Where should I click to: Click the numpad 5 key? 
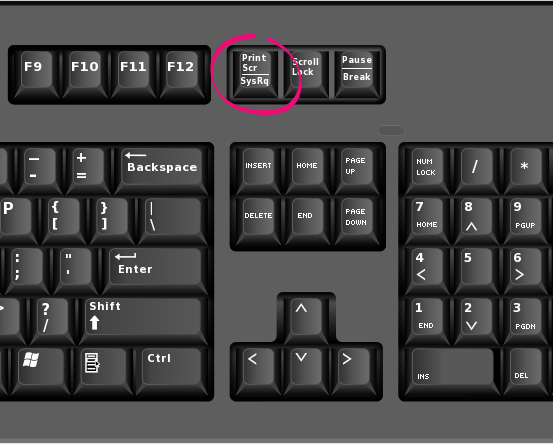click(476, 271)
